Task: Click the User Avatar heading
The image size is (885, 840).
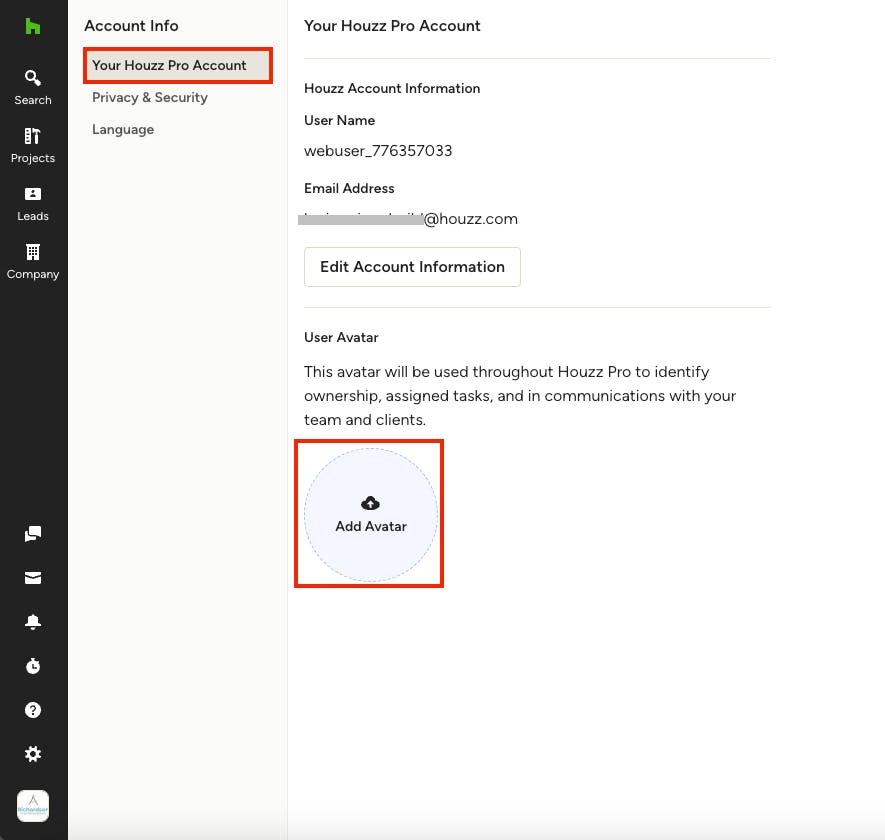Action: point(341,338)
